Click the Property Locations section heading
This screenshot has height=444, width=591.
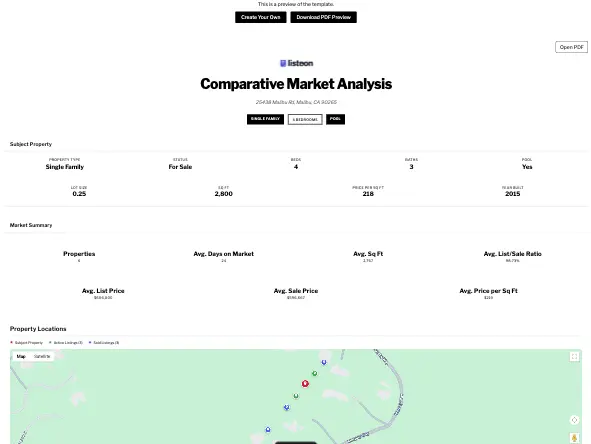pos(38,329)
